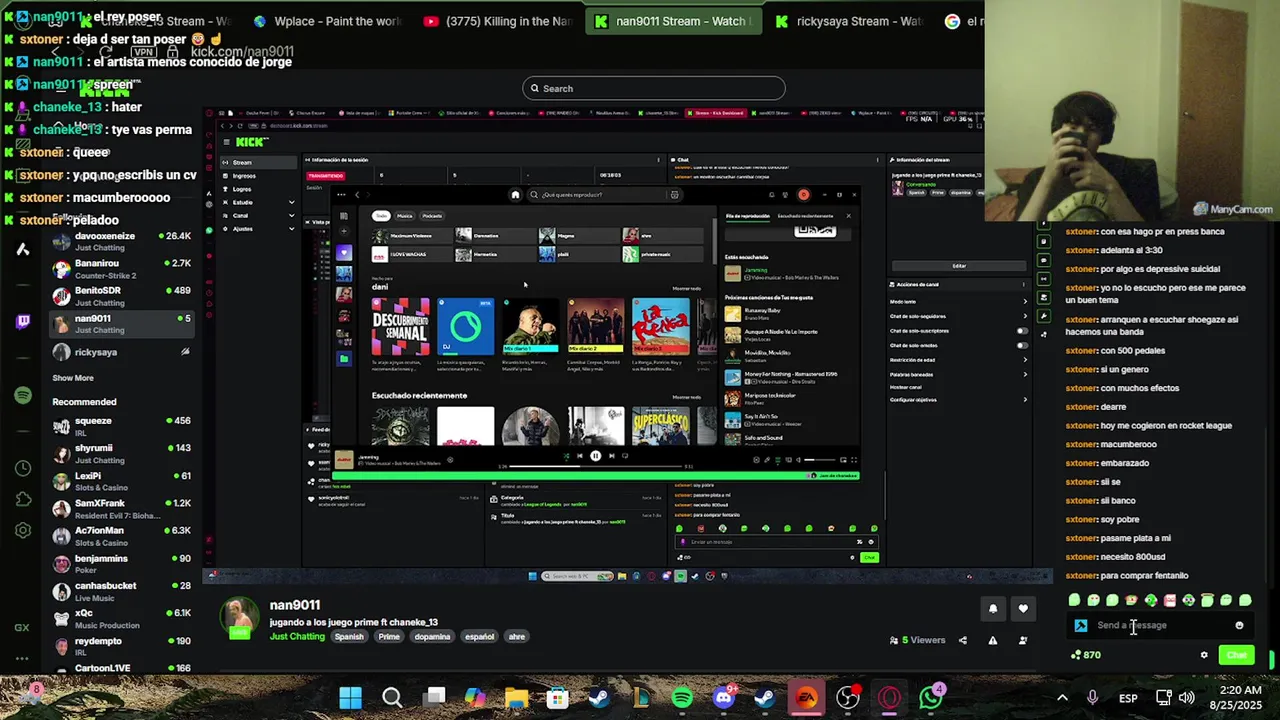1280x720 pixels.
Task: Launch Spotify from the taskbar
Action: (x=682, y=697)
